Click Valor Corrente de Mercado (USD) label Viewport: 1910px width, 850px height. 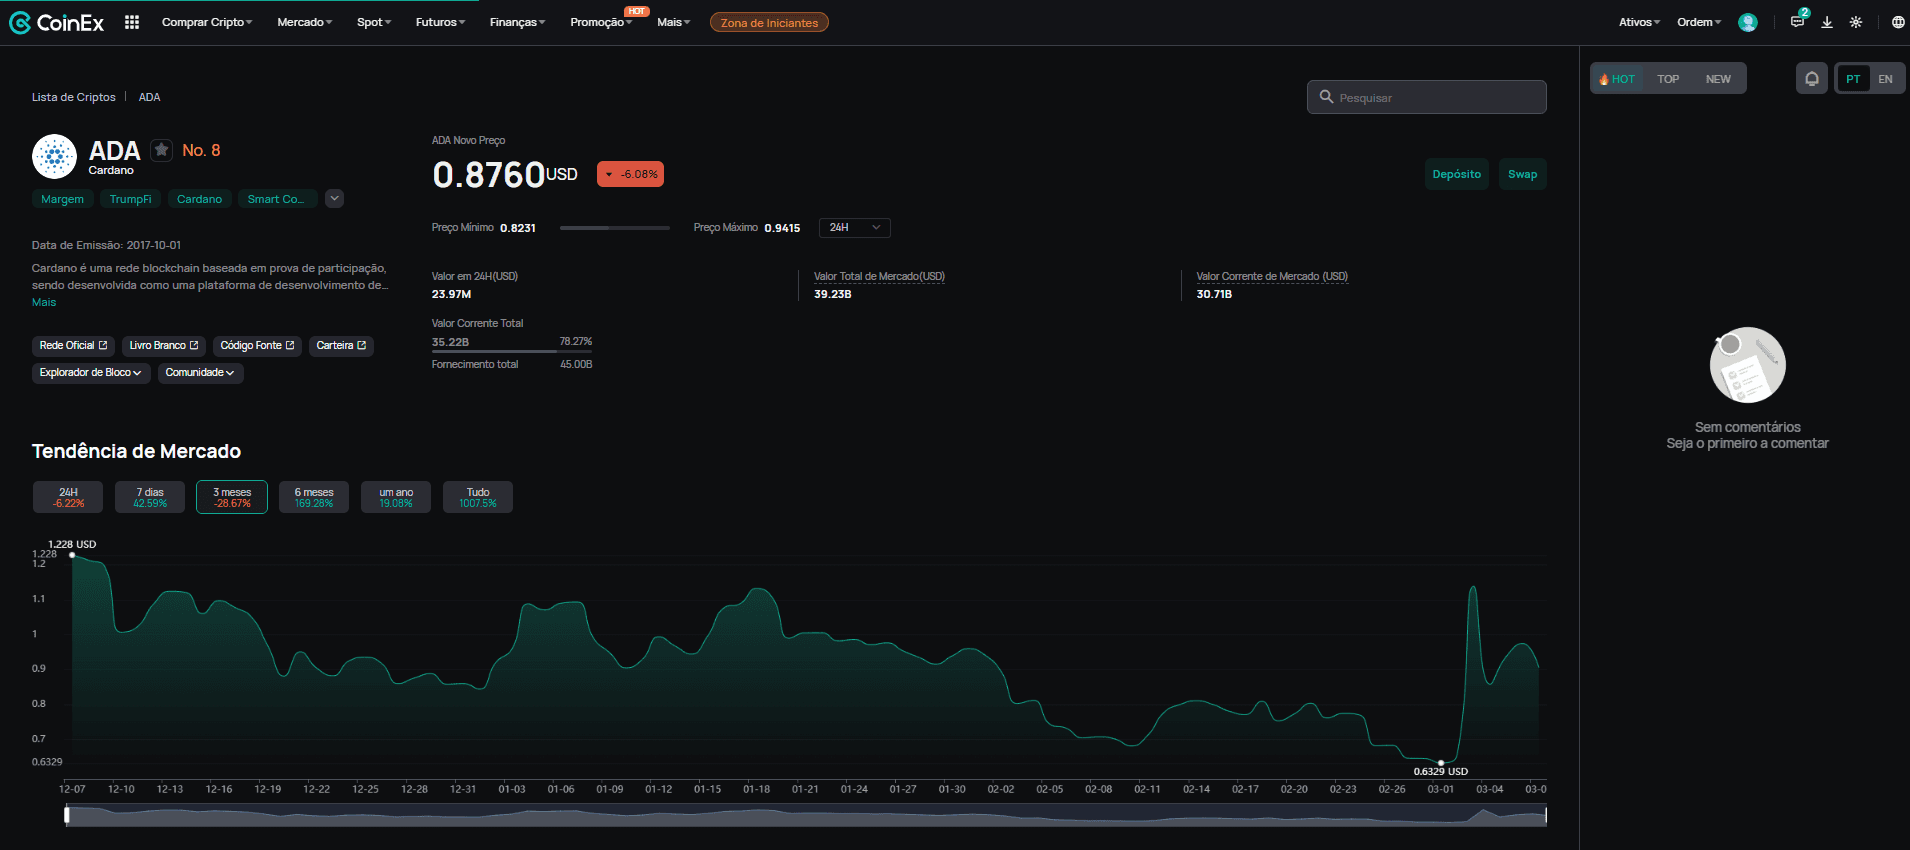pos(1272,276)
